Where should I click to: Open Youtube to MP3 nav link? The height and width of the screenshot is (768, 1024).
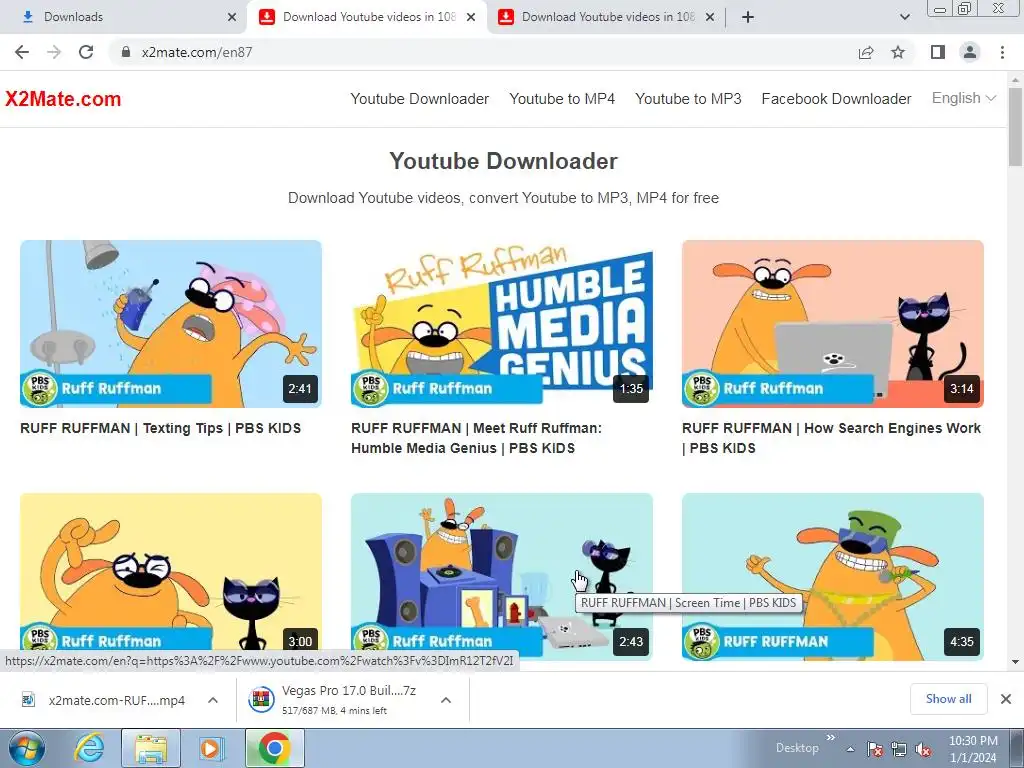click(688, 99)
